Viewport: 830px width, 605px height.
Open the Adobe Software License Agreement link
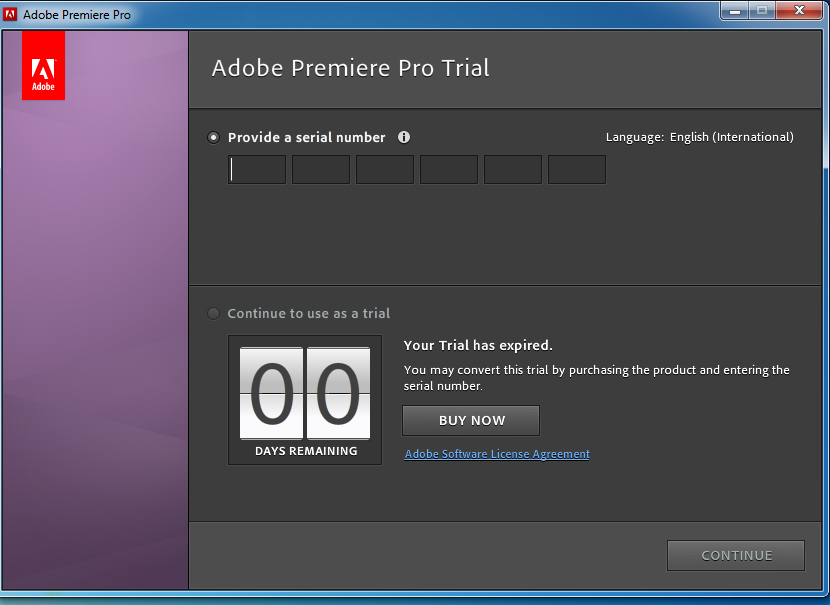pyautogui.click(x=497, y=454)
